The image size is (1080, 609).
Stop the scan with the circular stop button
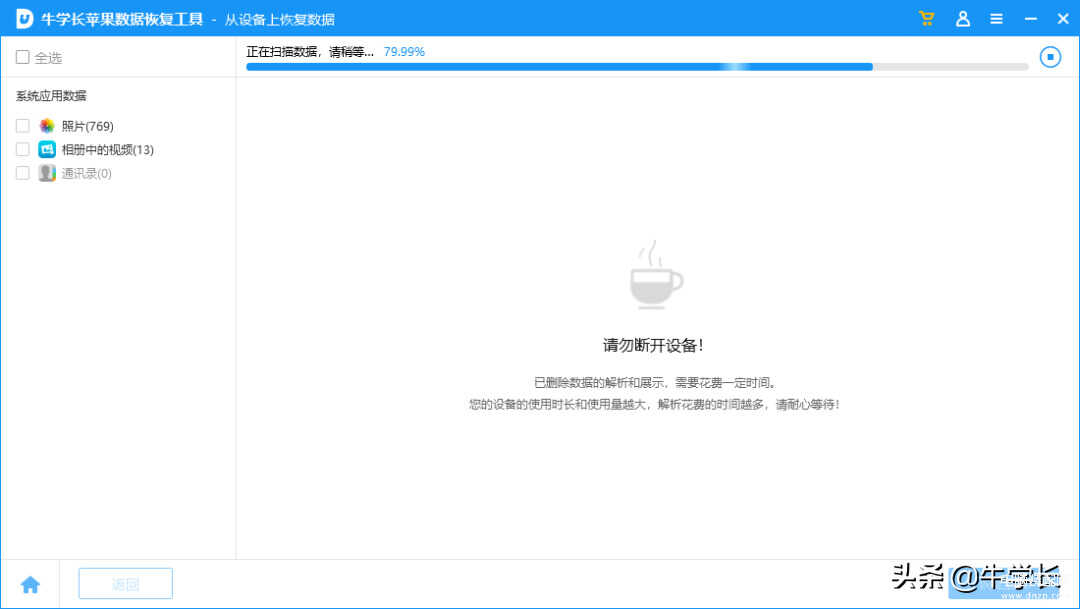pyautogui.click(x=1050, y=57)
